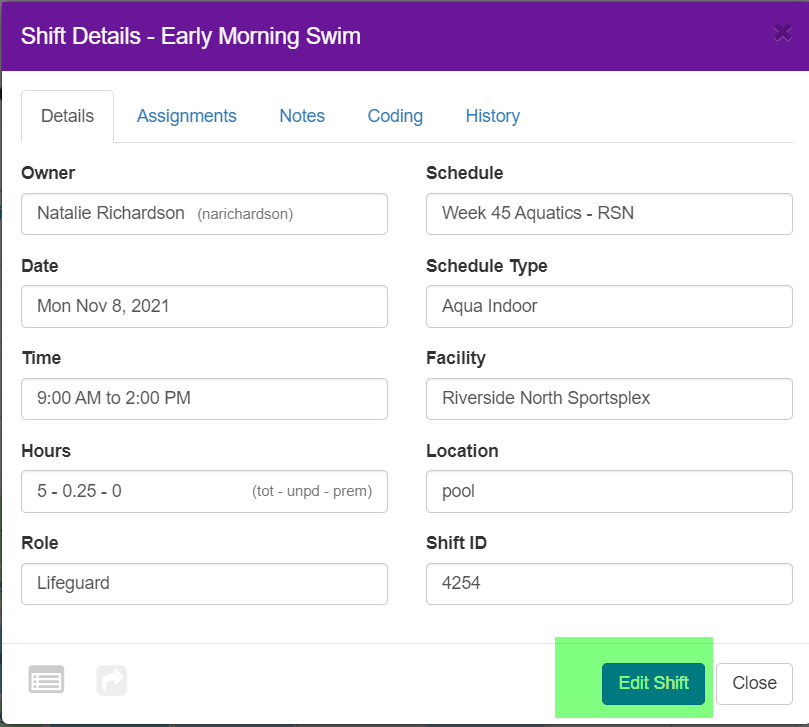Image resolution: width=809 pixels, height=727 pixels.
Task: Click the Role field Lifeguard
Action: click(x=204, y=584)
